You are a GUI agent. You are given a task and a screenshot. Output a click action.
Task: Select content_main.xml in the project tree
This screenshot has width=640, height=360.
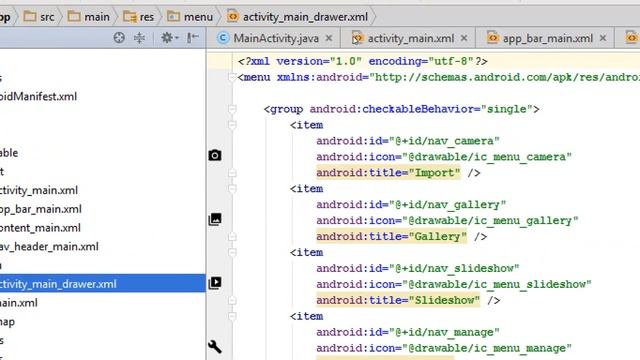click(x=40, y=228)
